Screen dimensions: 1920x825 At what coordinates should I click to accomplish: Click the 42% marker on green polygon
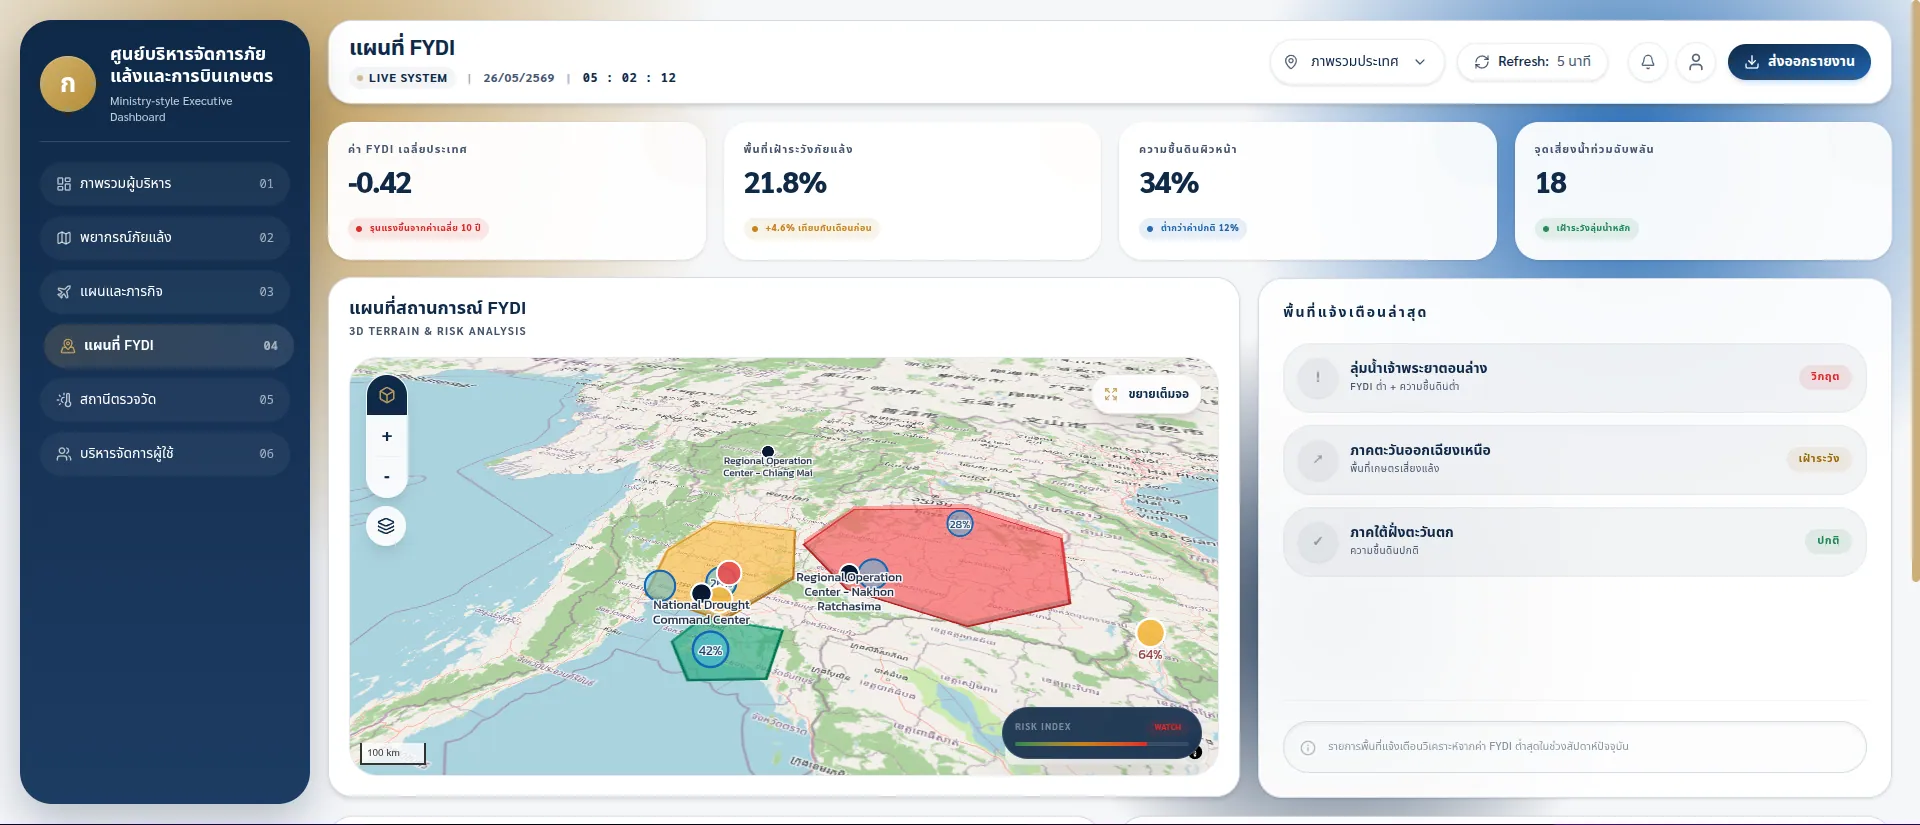pyautogui.click(x=710, y=650)
